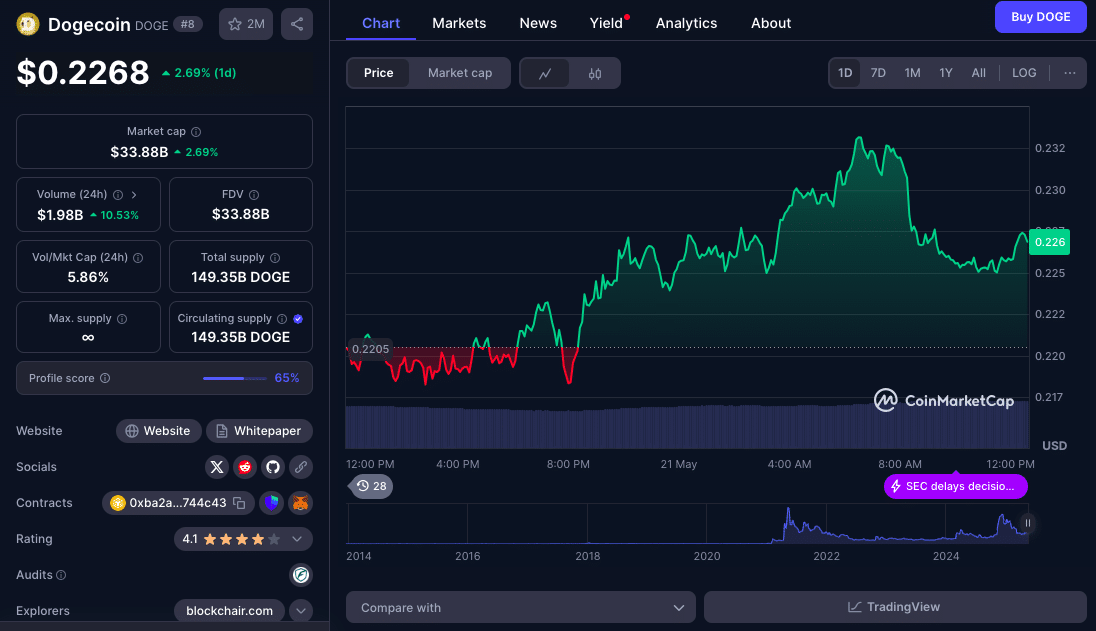Show Circulating supply info icon
The image size is (1096, 631).
[282, 319]
